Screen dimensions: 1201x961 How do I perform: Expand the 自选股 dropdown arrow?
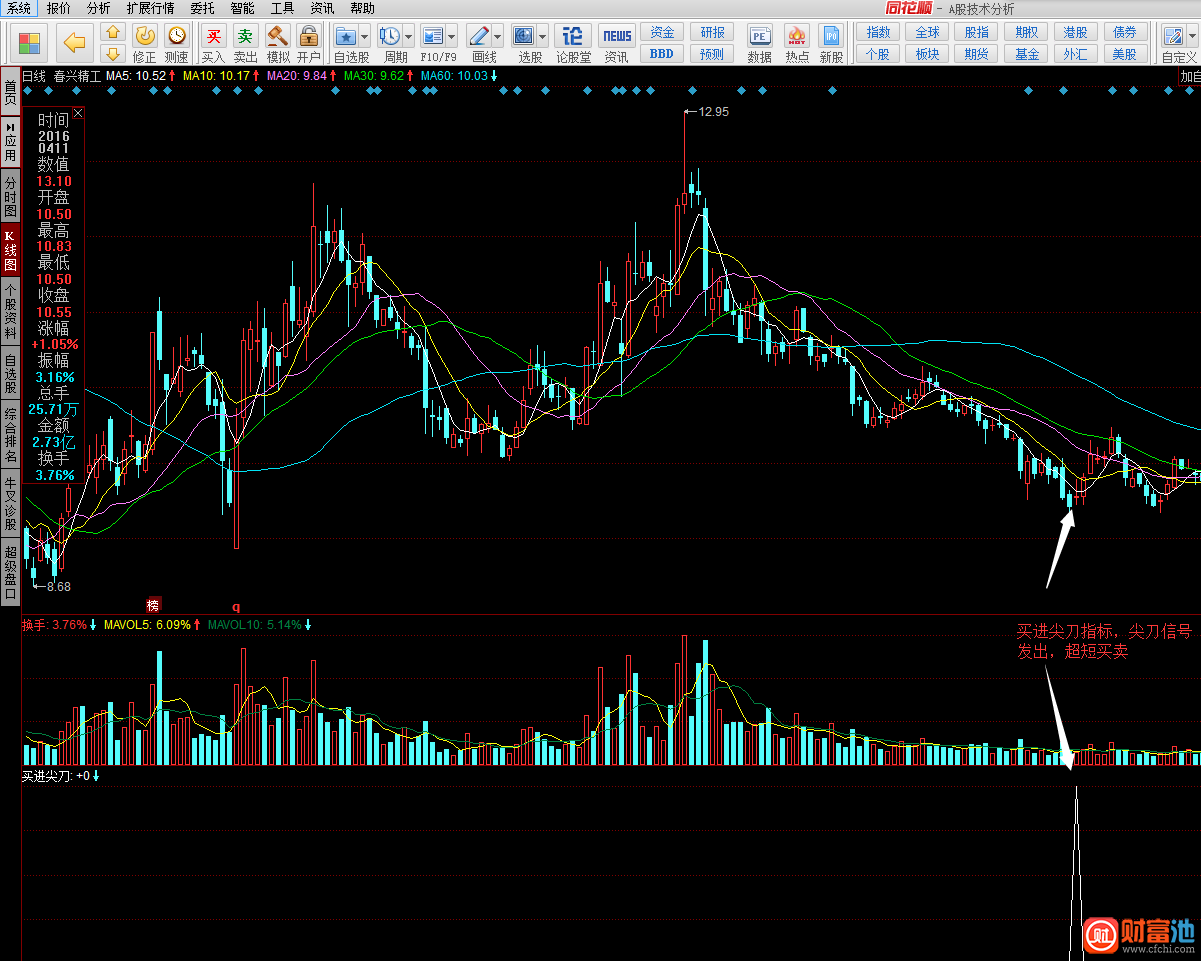[x=364, y=36]
